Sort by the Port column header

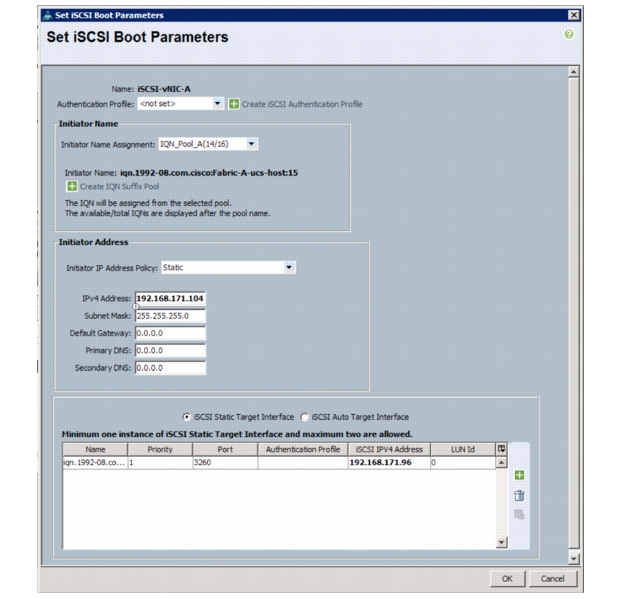click(x=225, y=449)
